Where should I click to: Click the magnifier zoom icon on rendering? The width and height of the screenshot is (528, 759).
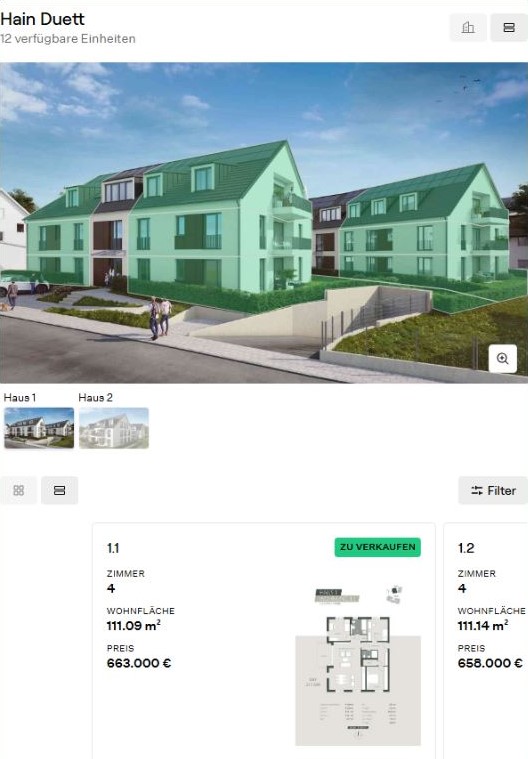pos(502,359)
